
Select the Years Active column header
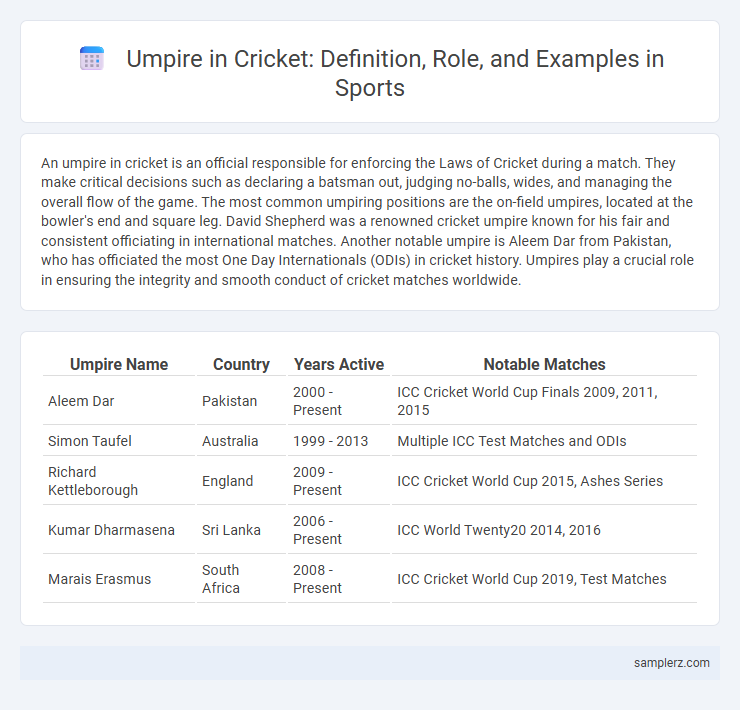pyautogui.click(x=339, y=364)
